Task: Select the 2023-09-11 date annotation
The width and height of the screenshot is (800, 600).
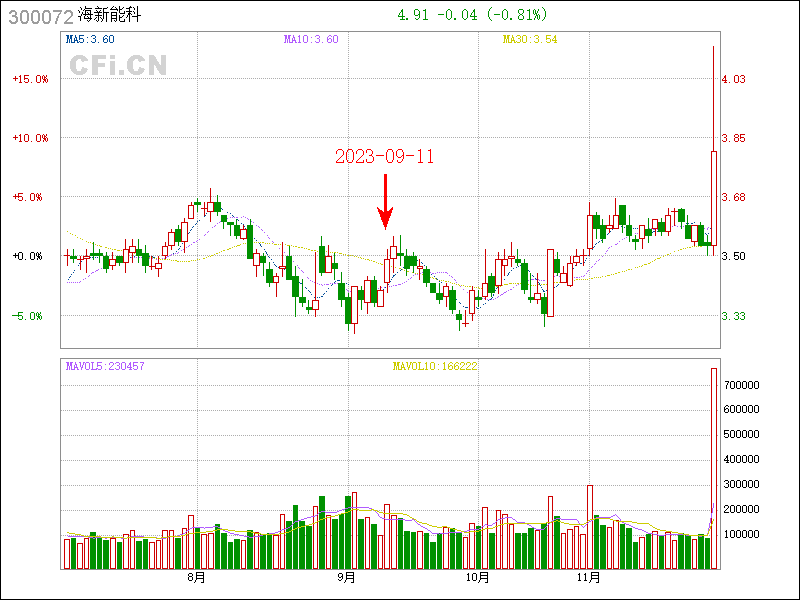Action: click(x=384, y=157)
